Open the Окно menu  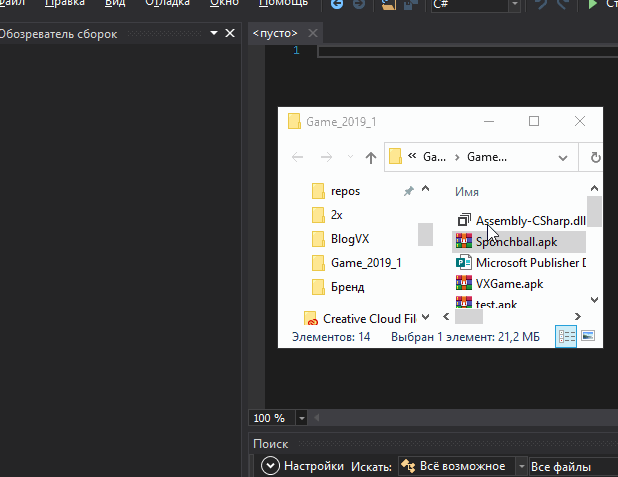pyautogui.click(x=224, y=3)
